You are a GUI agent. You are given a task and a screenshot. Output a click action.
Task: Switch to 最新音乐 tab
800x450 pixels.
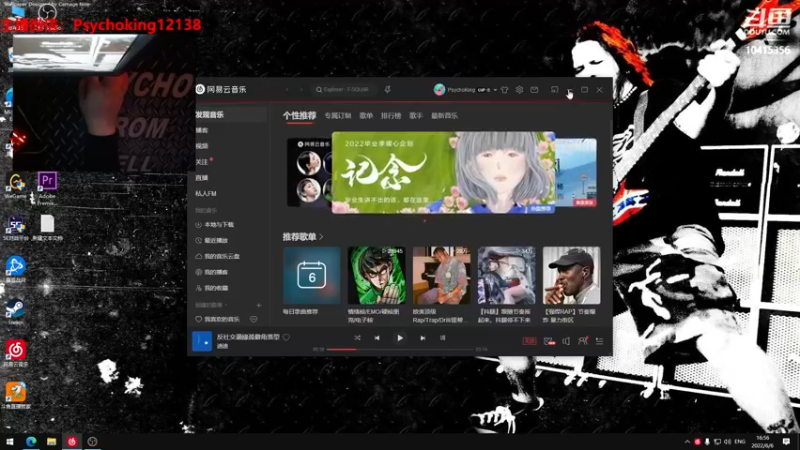coord(444,116)
